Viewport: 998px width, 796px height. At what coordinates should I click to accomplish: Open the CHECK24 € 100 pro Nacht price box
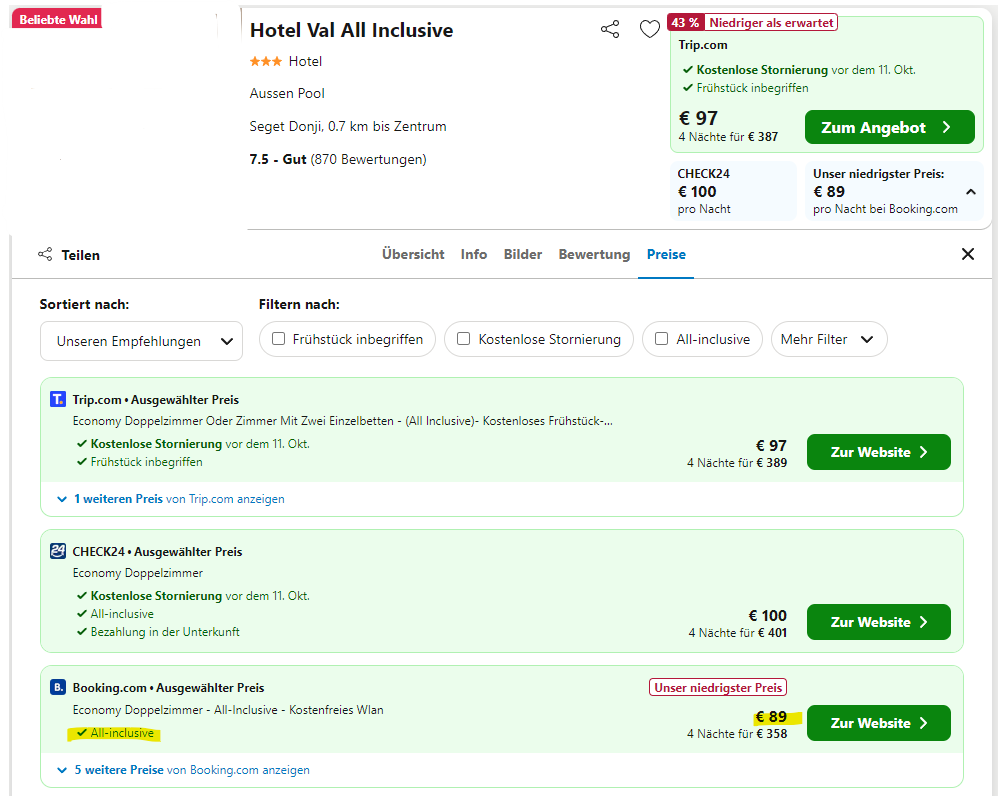click(733, 191)
